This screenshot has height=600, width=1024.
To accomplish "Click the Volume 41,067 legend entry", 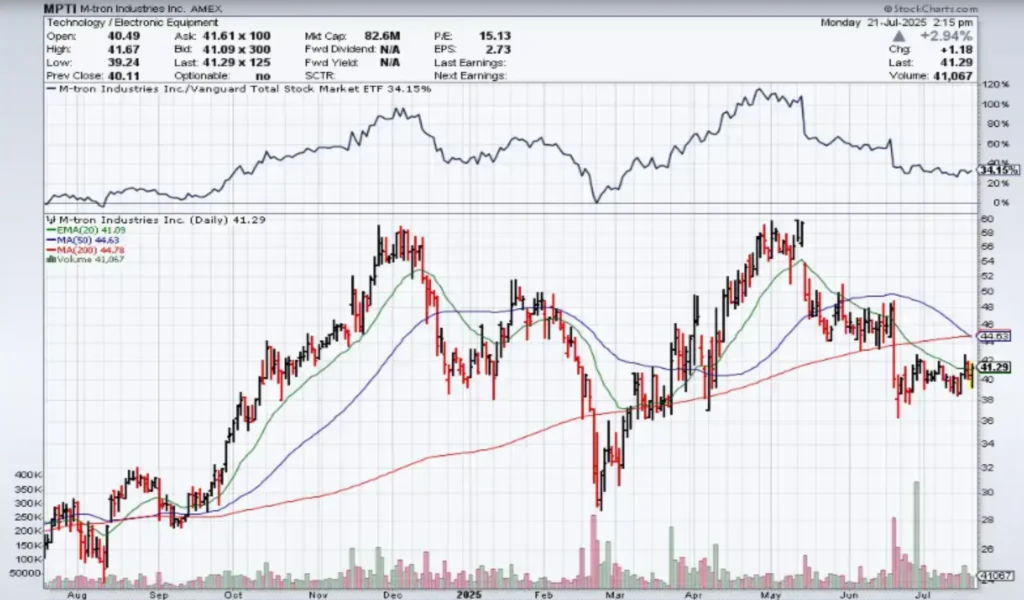I will [x=85, y=259].
